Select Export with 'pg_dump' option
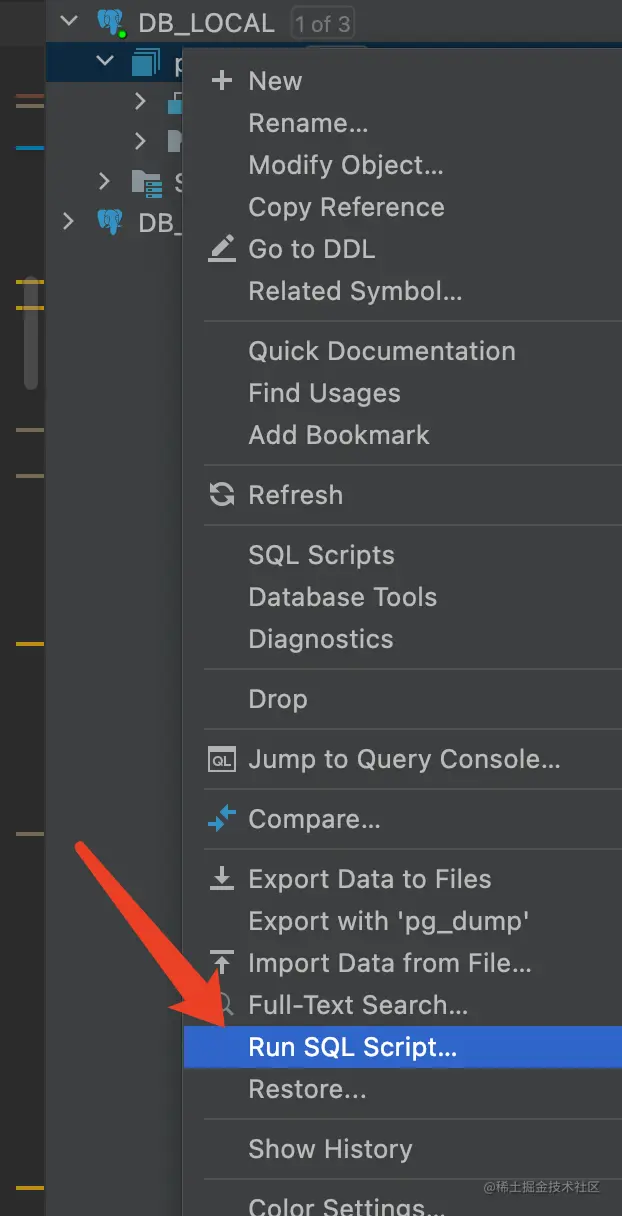 [x=388, y=921]
